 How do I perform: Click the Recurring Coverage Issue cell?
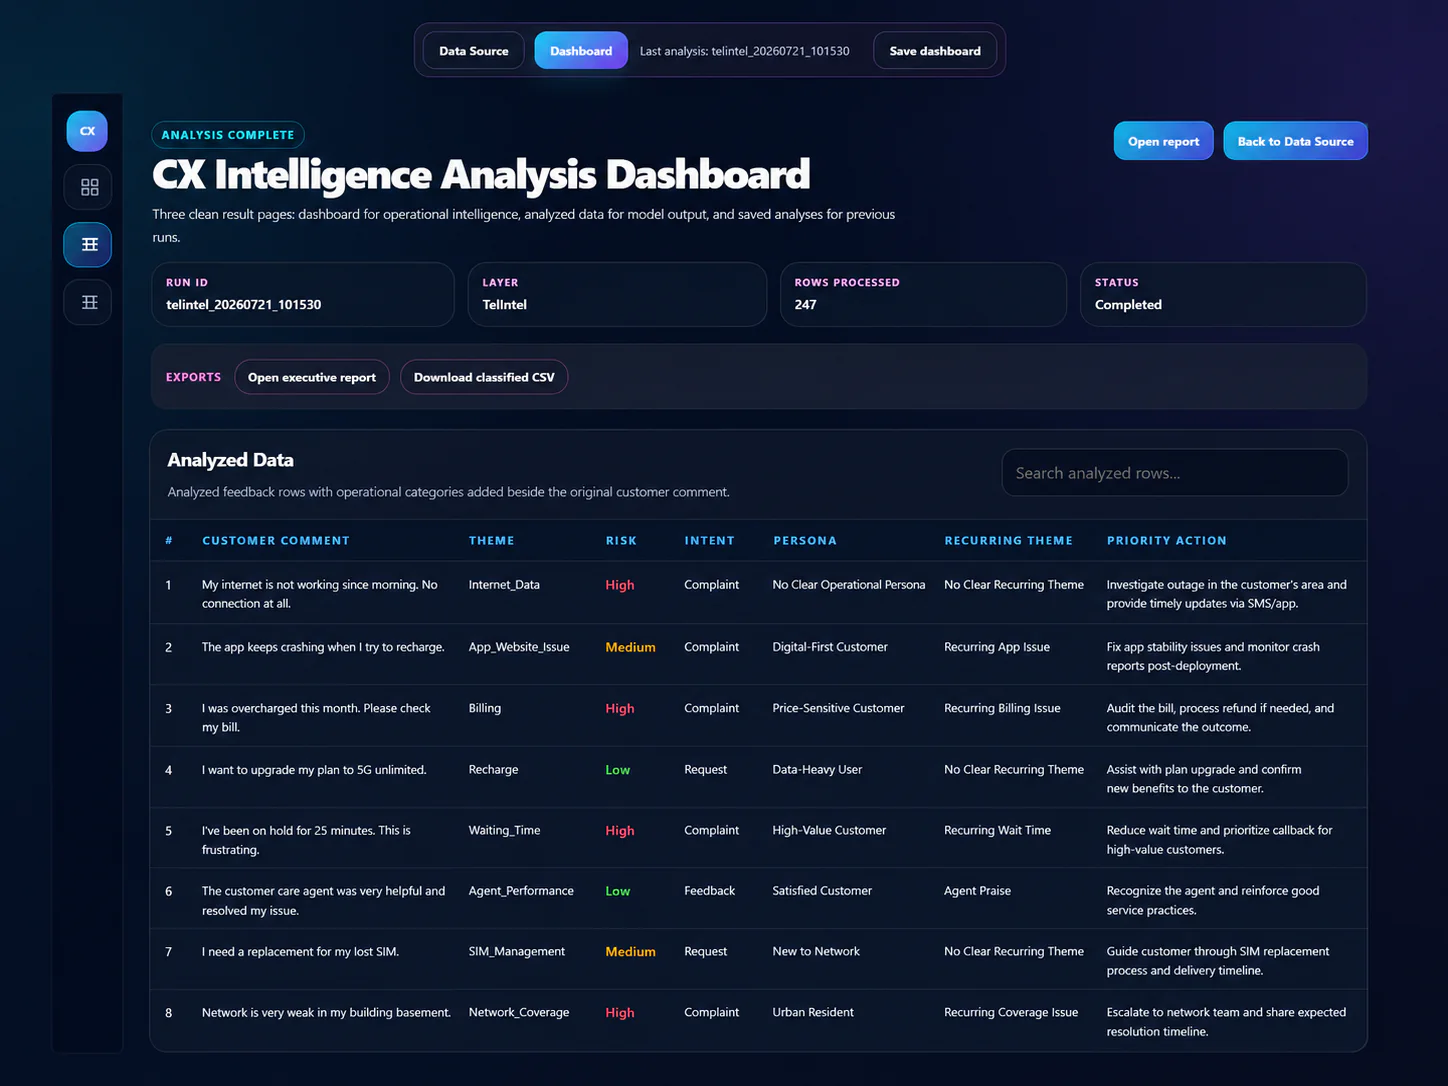click(x=1011, y=1013)
